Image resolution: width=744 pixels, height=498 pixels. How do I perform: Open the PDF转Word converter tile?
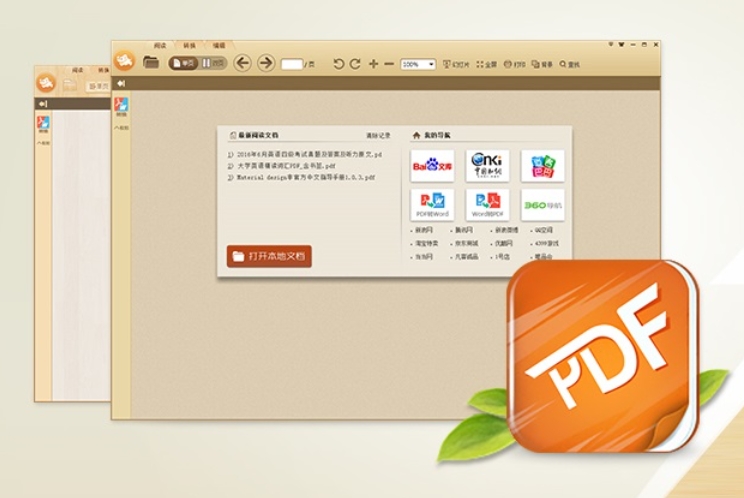(432, 205)
